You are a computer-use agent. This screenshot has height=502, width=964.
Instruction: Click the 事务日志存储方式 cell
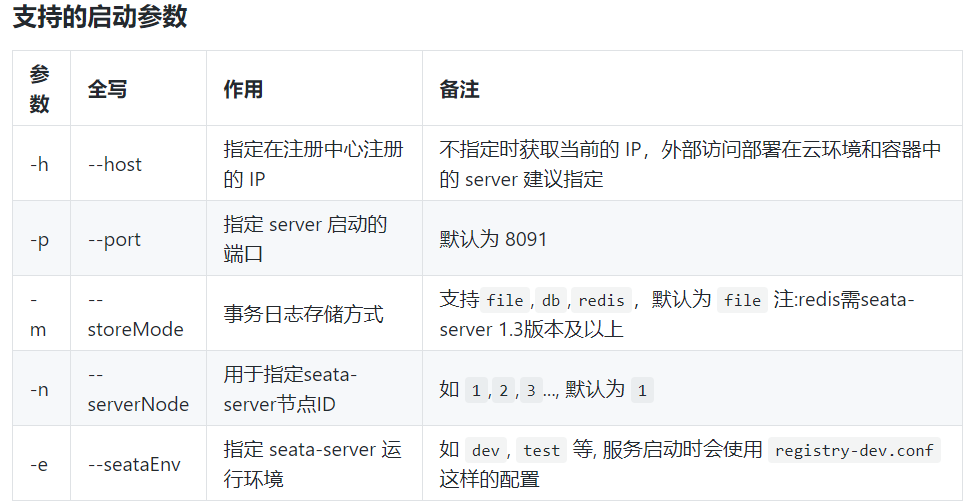(x=314, y=313)
